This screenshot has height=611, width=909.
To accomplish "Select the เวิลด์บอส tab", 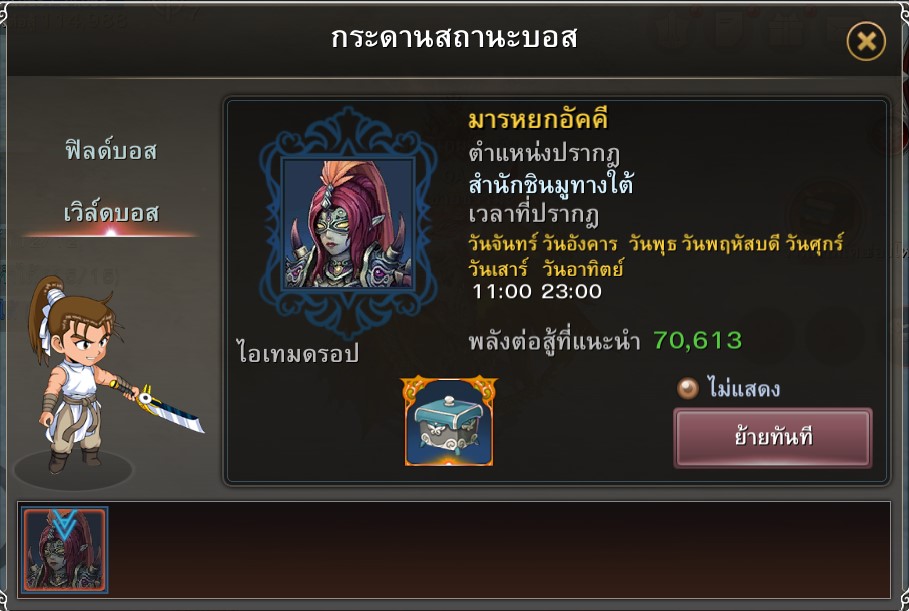I will 111,213.
